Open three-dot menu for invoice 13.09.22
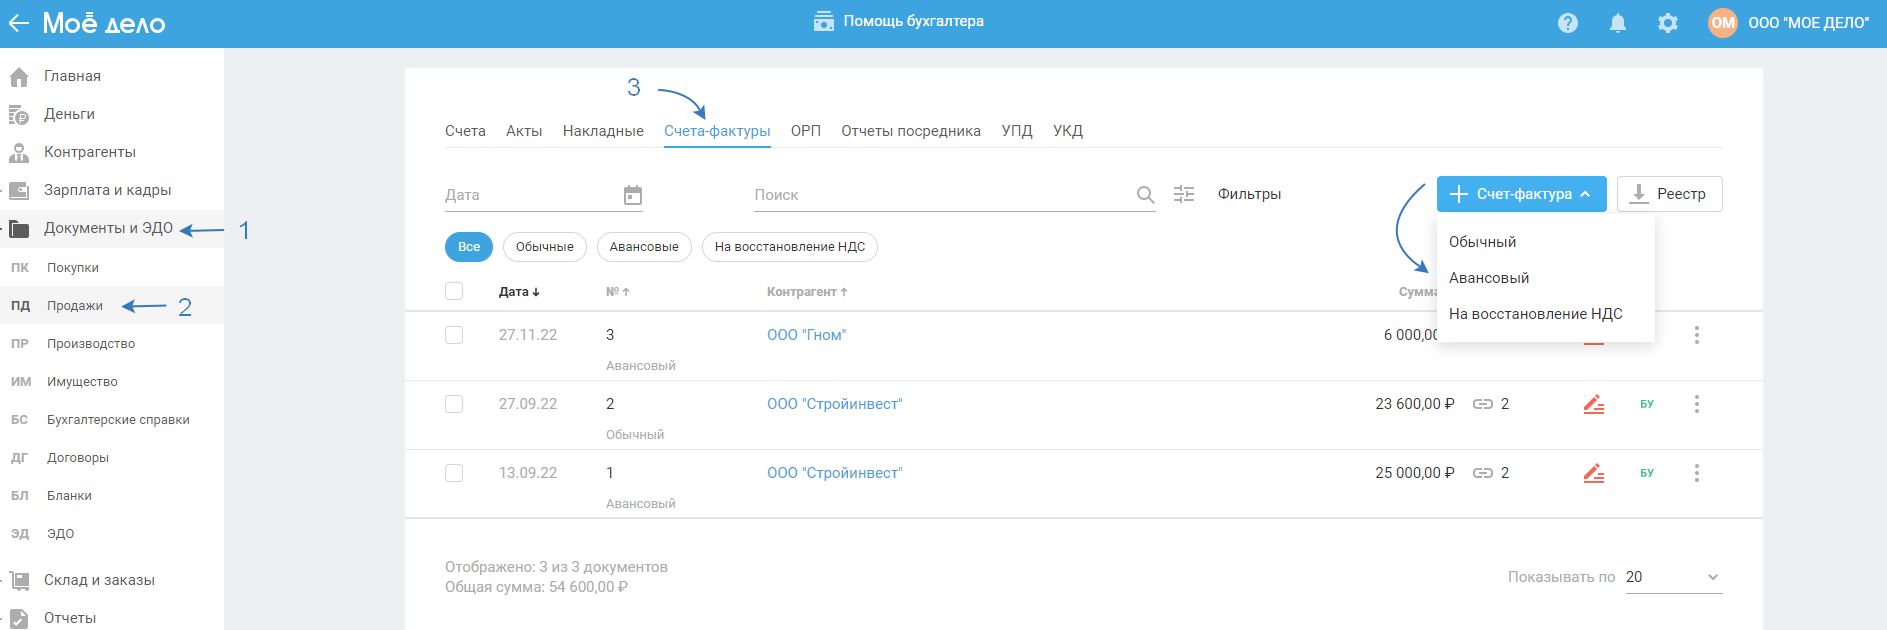This screenshot has width=1887, height=630. tap(1696, 473)
